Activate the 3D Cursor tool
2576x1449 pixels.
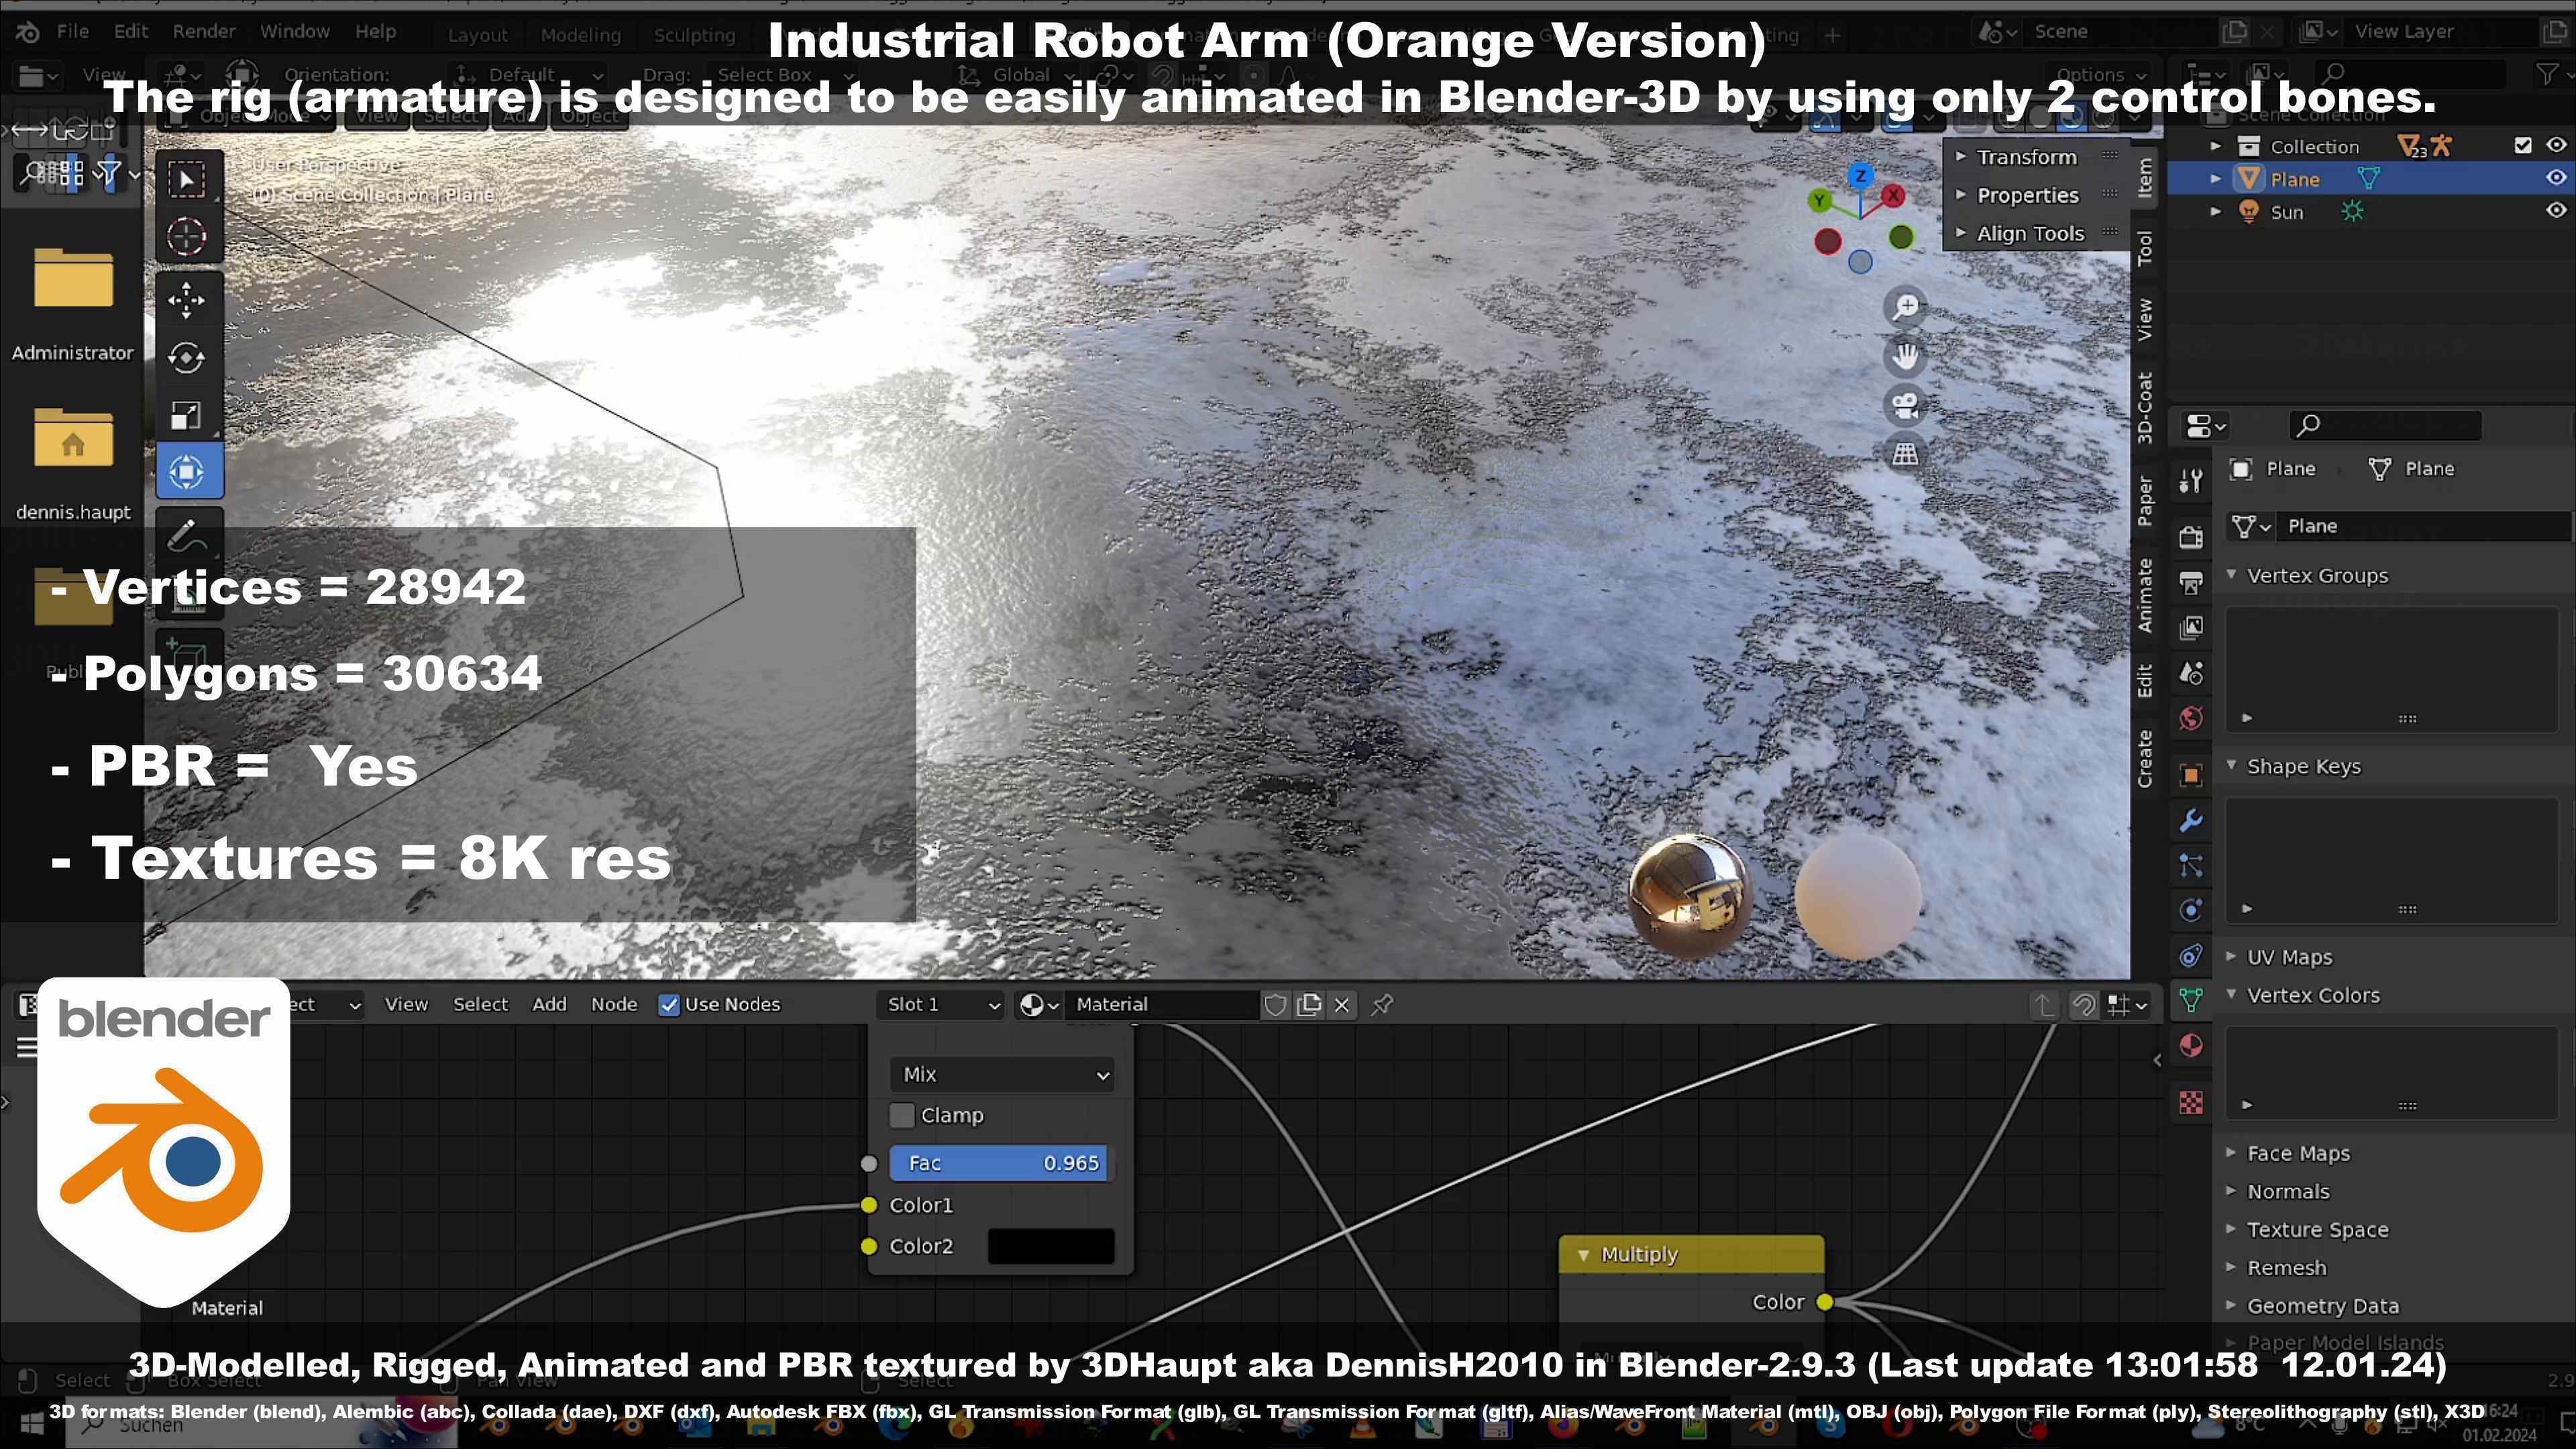coord(187,237)
